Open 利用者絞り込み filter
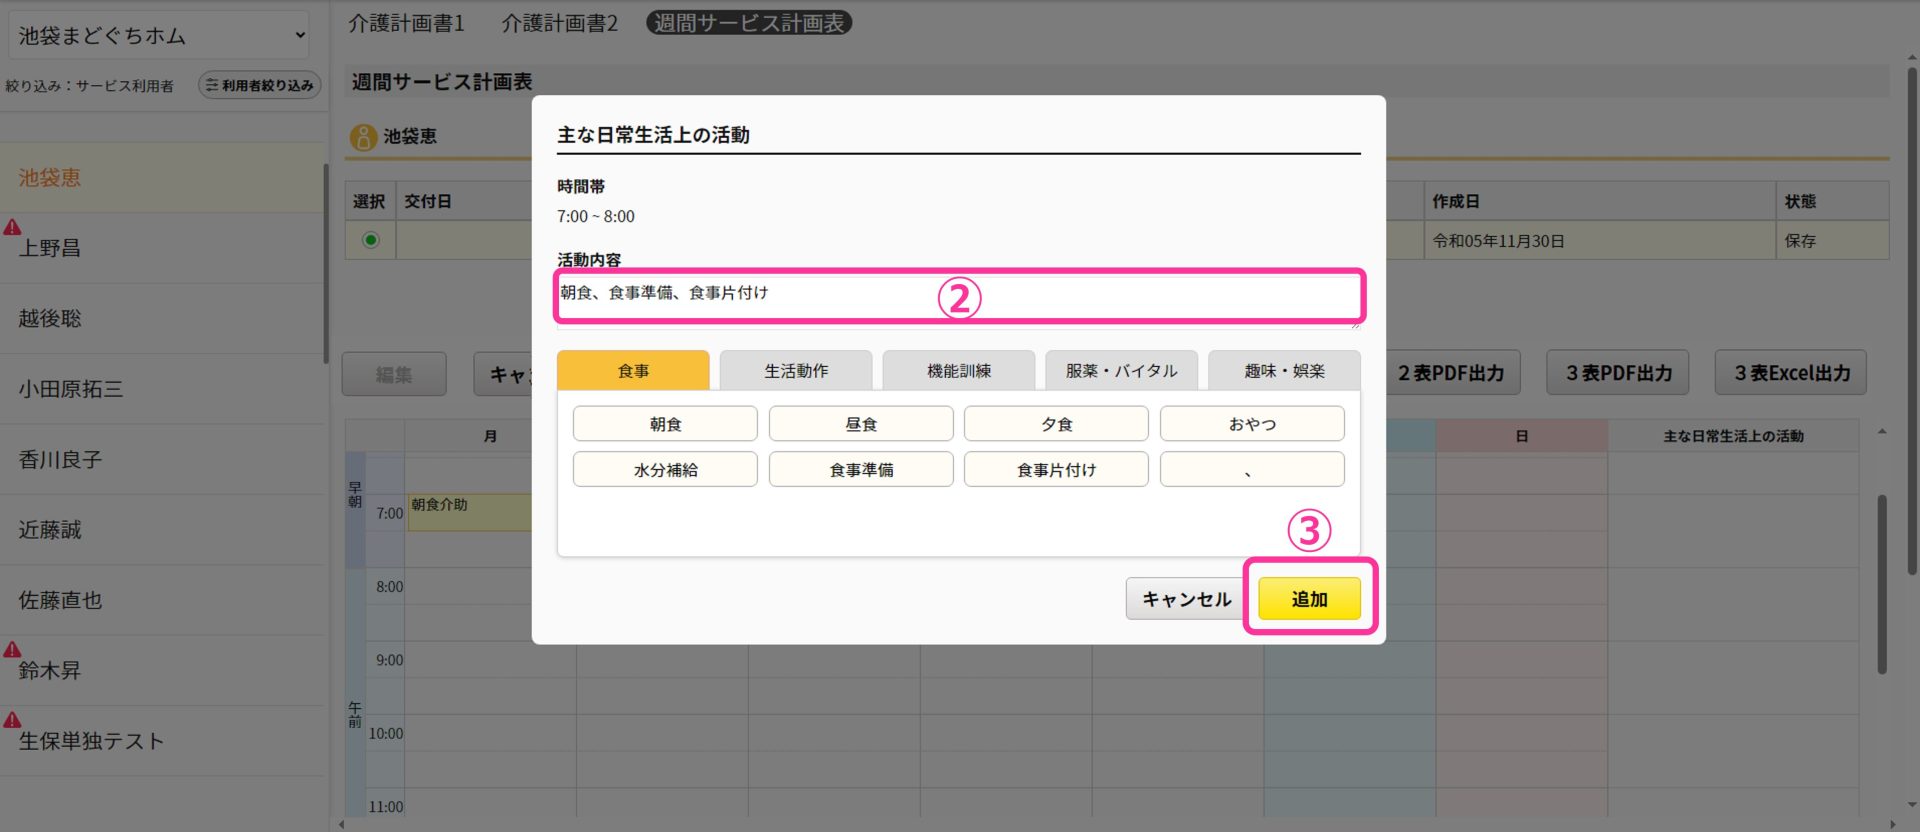 point(260,86)
